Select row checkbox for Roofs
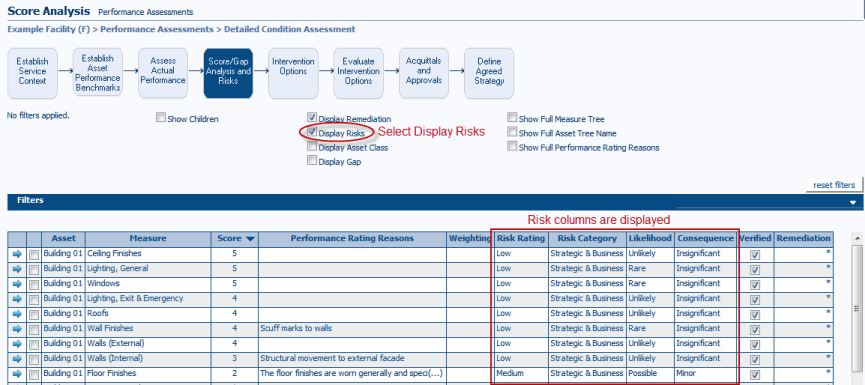The image size is (865, 385). 34,314
